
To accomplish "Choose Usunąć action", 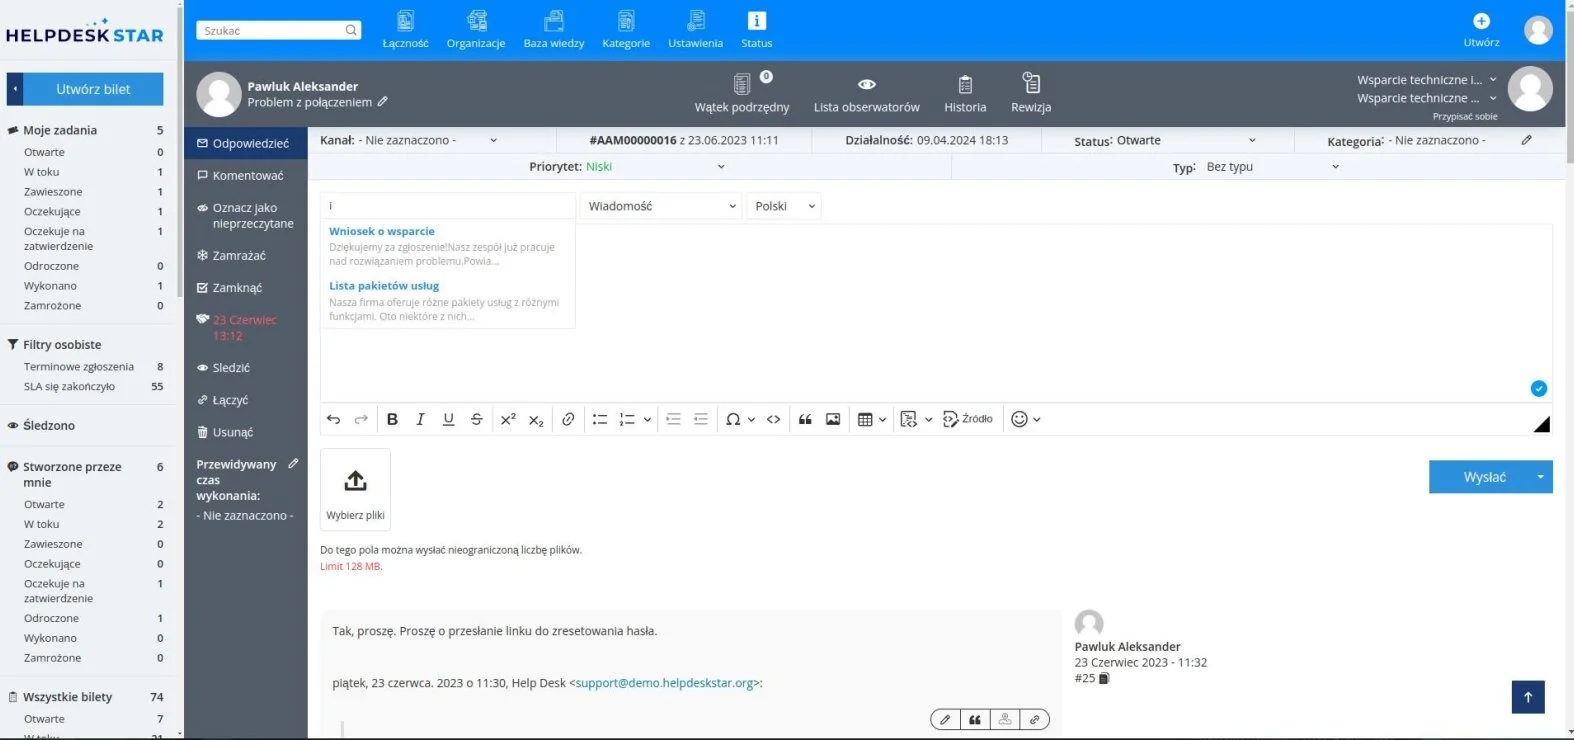I will point(246,432).
